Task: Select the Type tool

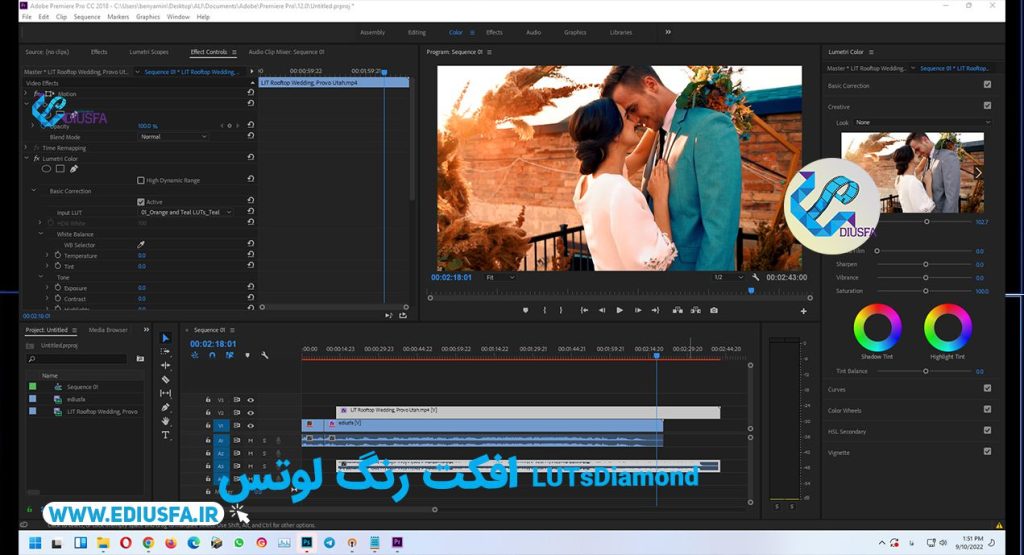Action: pos(165,435)
